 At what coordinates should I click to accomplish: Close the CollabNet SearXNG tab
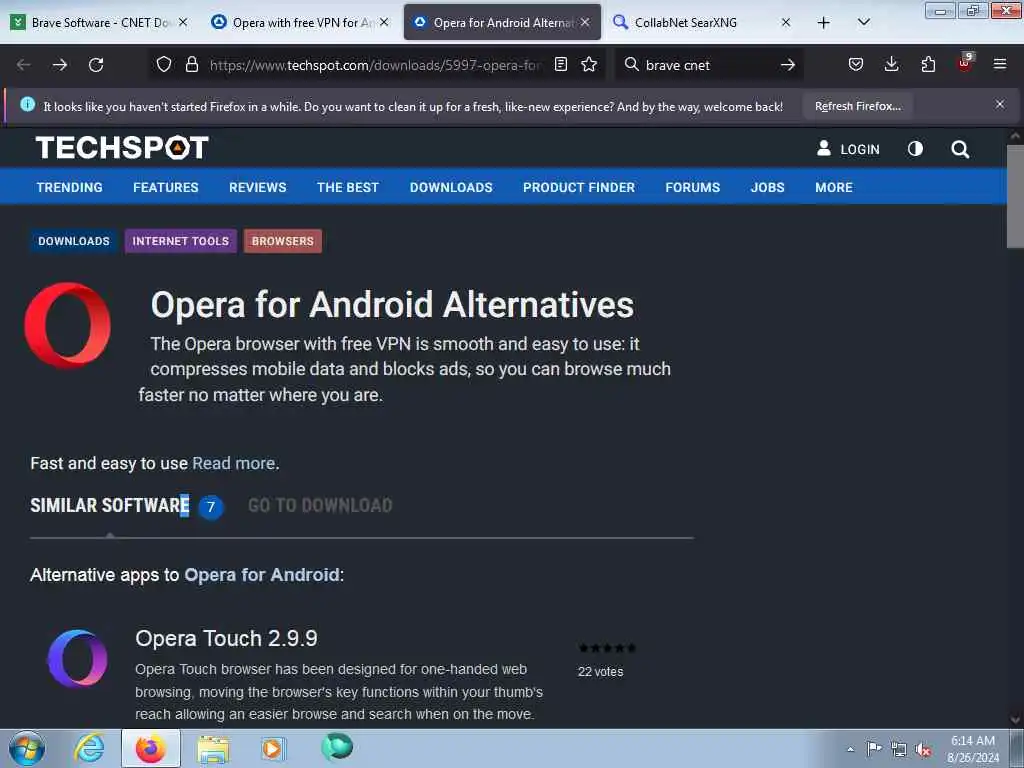786,22
